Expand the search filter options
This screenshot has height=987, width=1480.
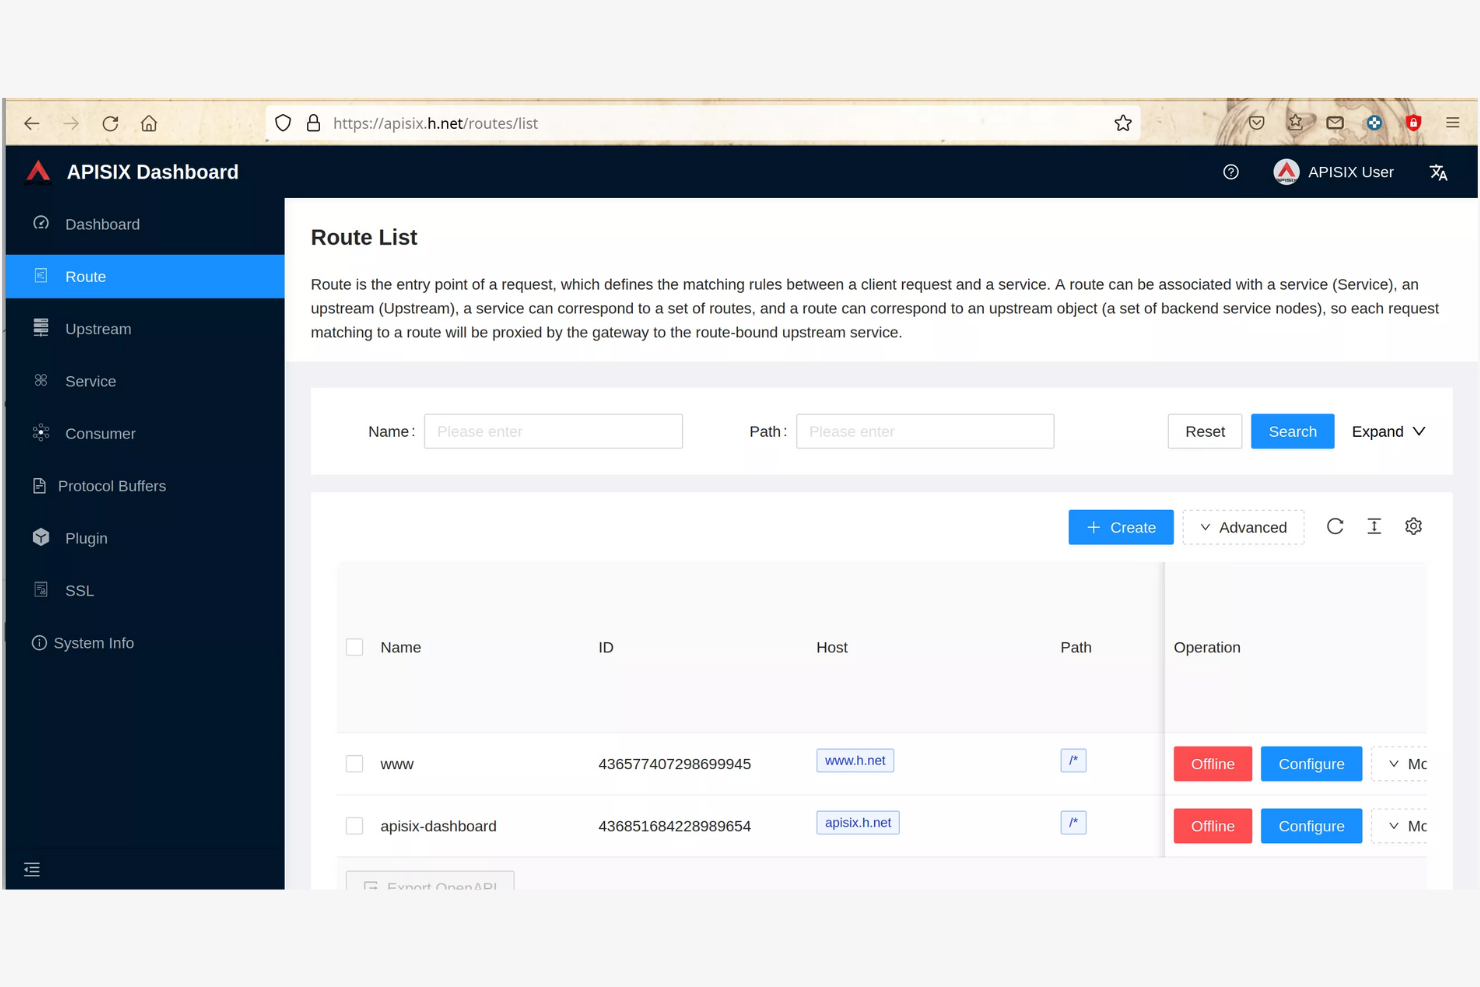1388,431
